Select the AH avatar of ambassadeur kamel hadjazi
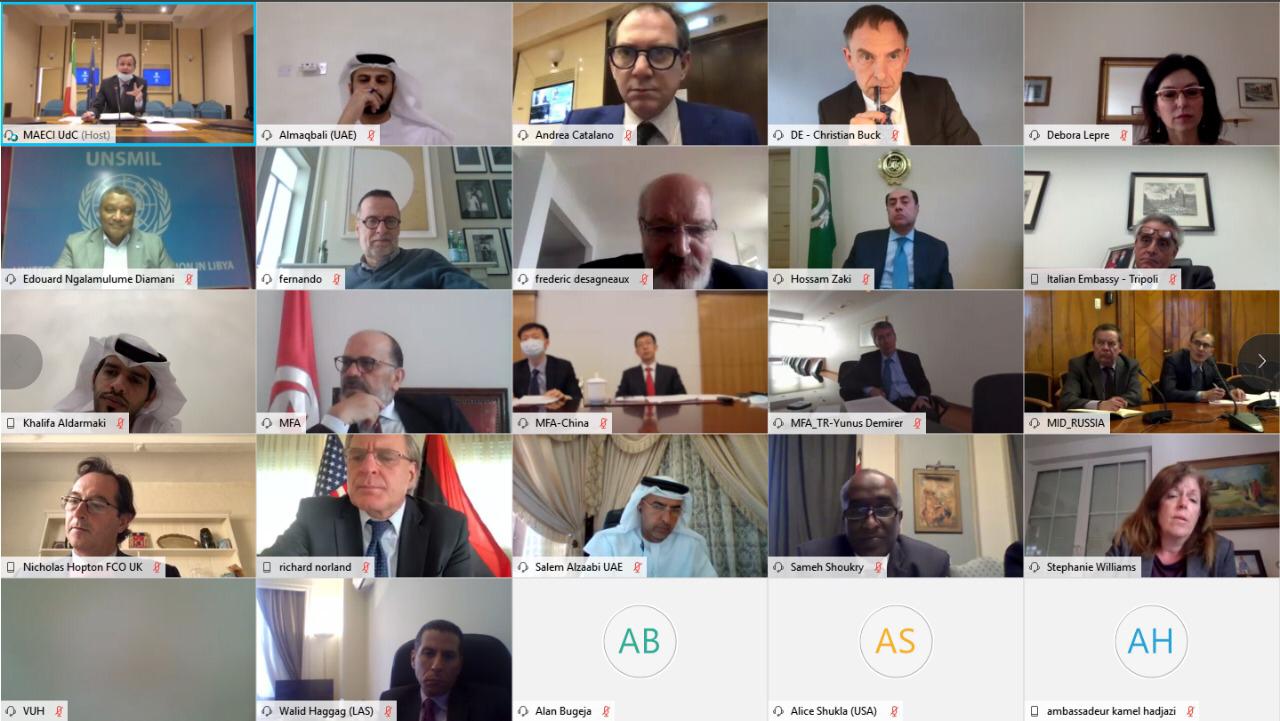This screenshot has width=1280, height=721. 1151,641
